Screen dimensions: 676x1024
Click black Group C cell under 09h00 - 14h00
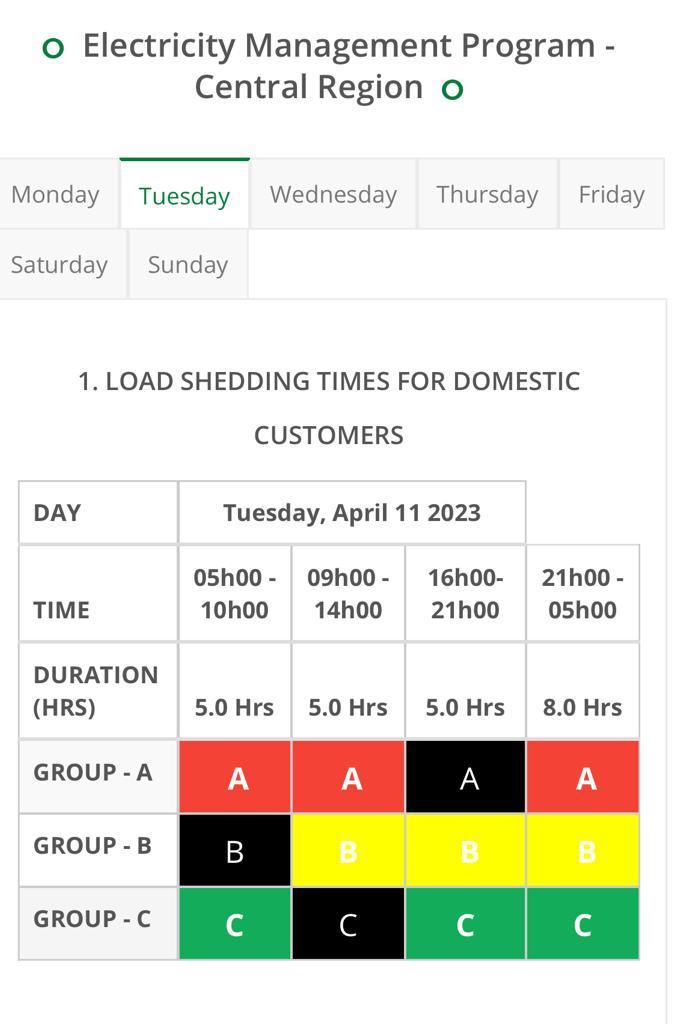[x=348, y=923]
